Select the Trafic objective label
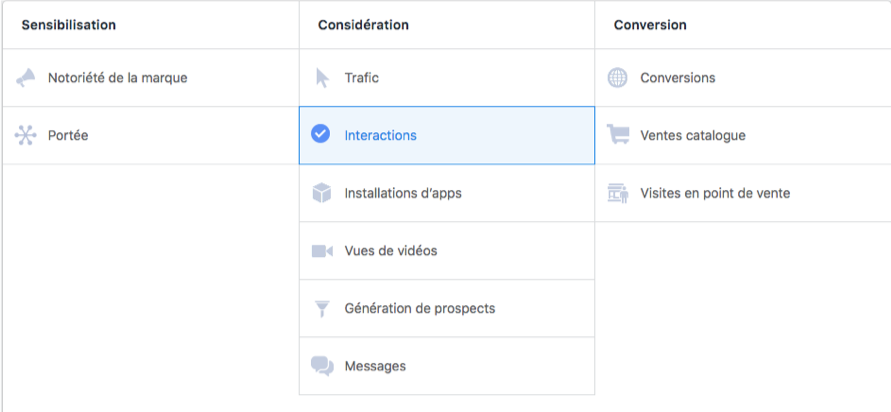 361,78
